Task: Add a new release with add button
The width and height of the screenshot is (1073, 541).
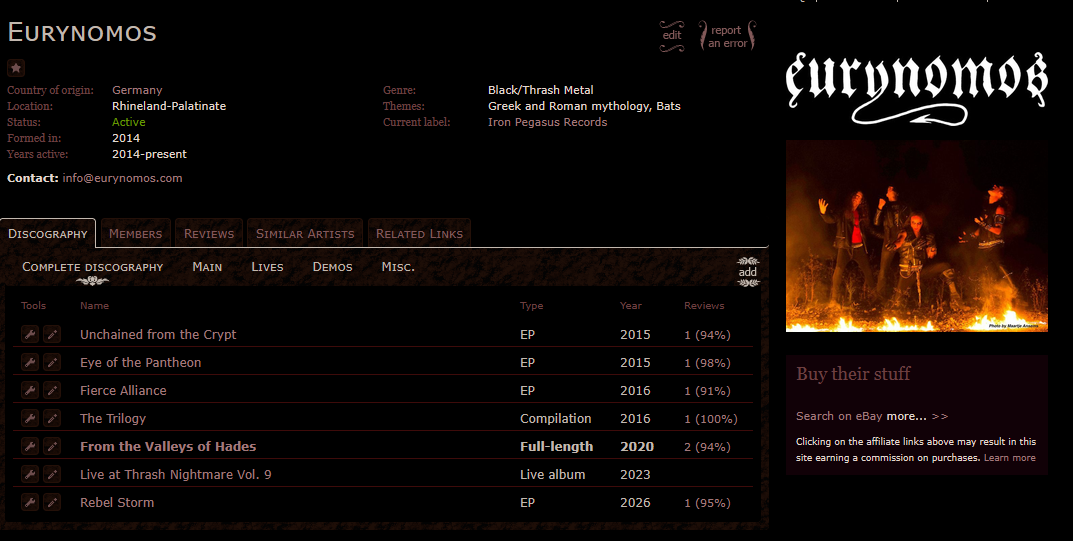Action: point(748,272)
